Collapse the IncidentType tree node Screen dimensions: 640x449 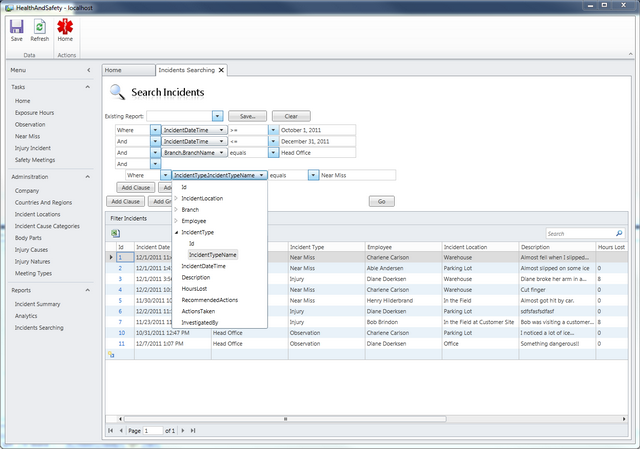click(176, 232)
